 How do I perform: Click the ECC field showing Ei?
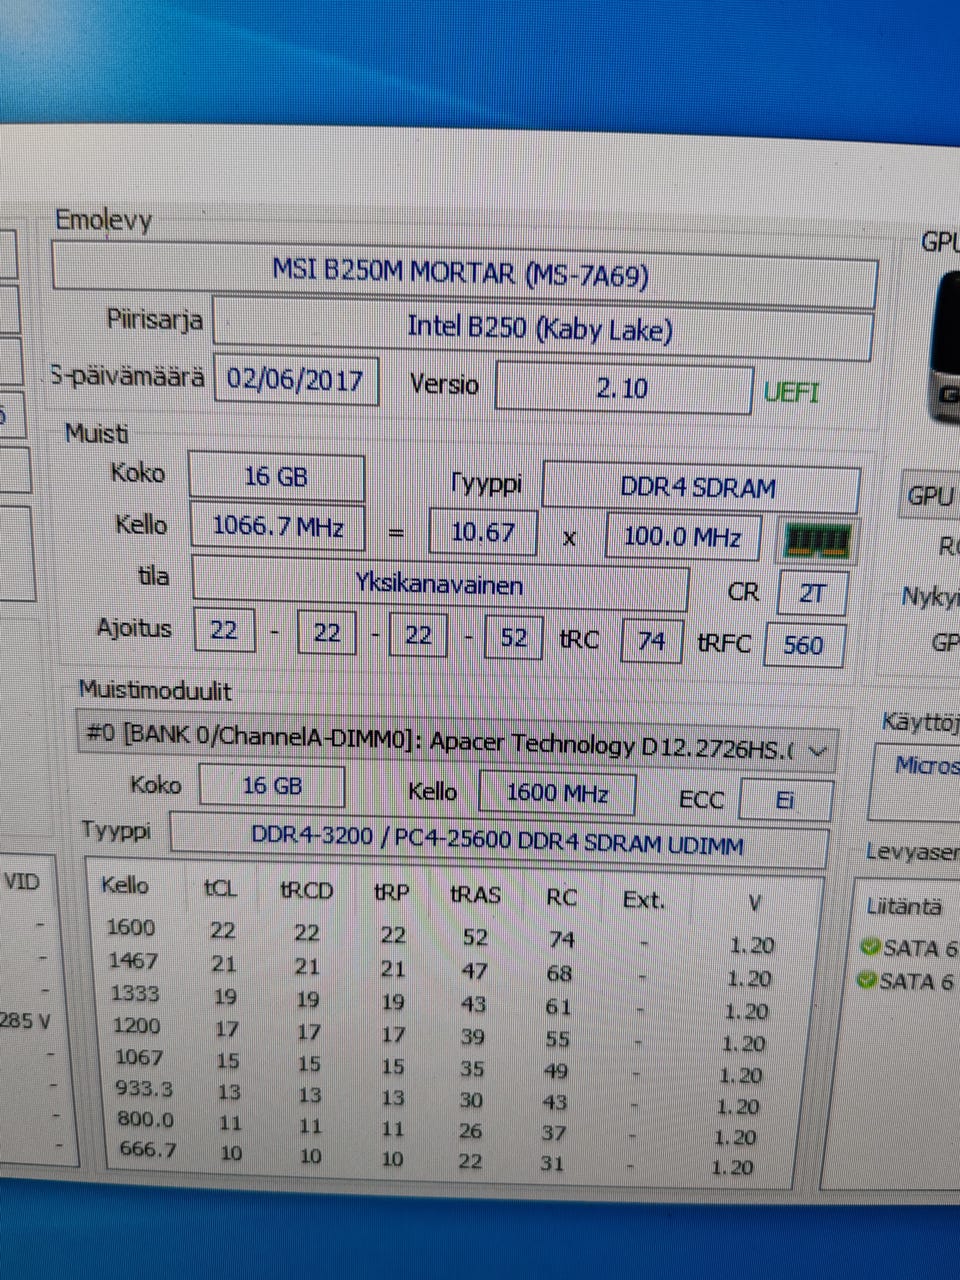785,800
